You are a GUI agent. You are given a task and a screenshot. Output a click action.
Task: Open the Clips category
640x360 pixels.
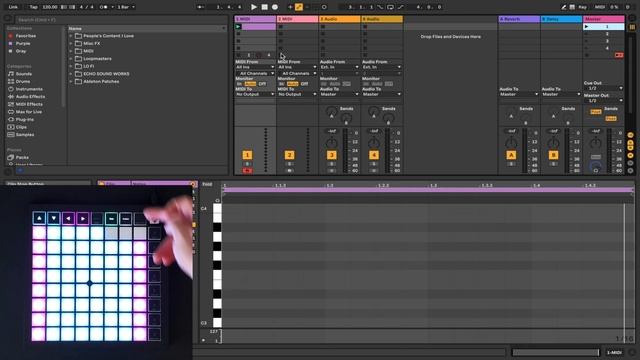[21, 127]
